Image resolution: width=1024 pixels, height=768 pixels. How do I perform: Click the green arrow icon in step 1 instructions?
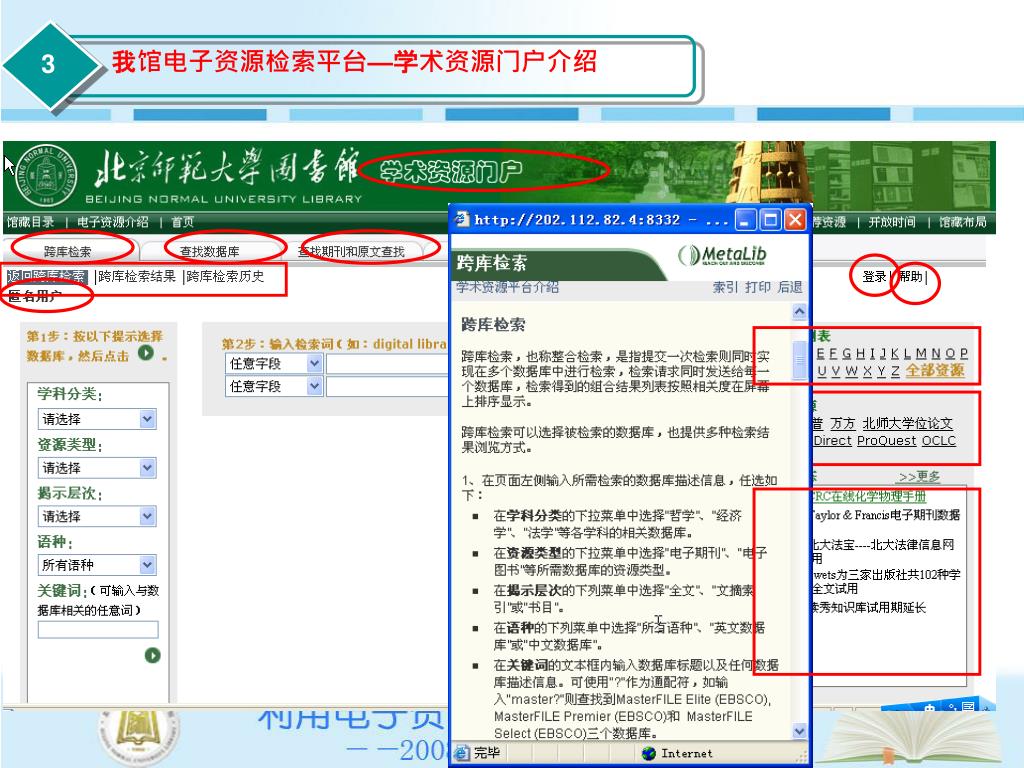tap(146, 353)
